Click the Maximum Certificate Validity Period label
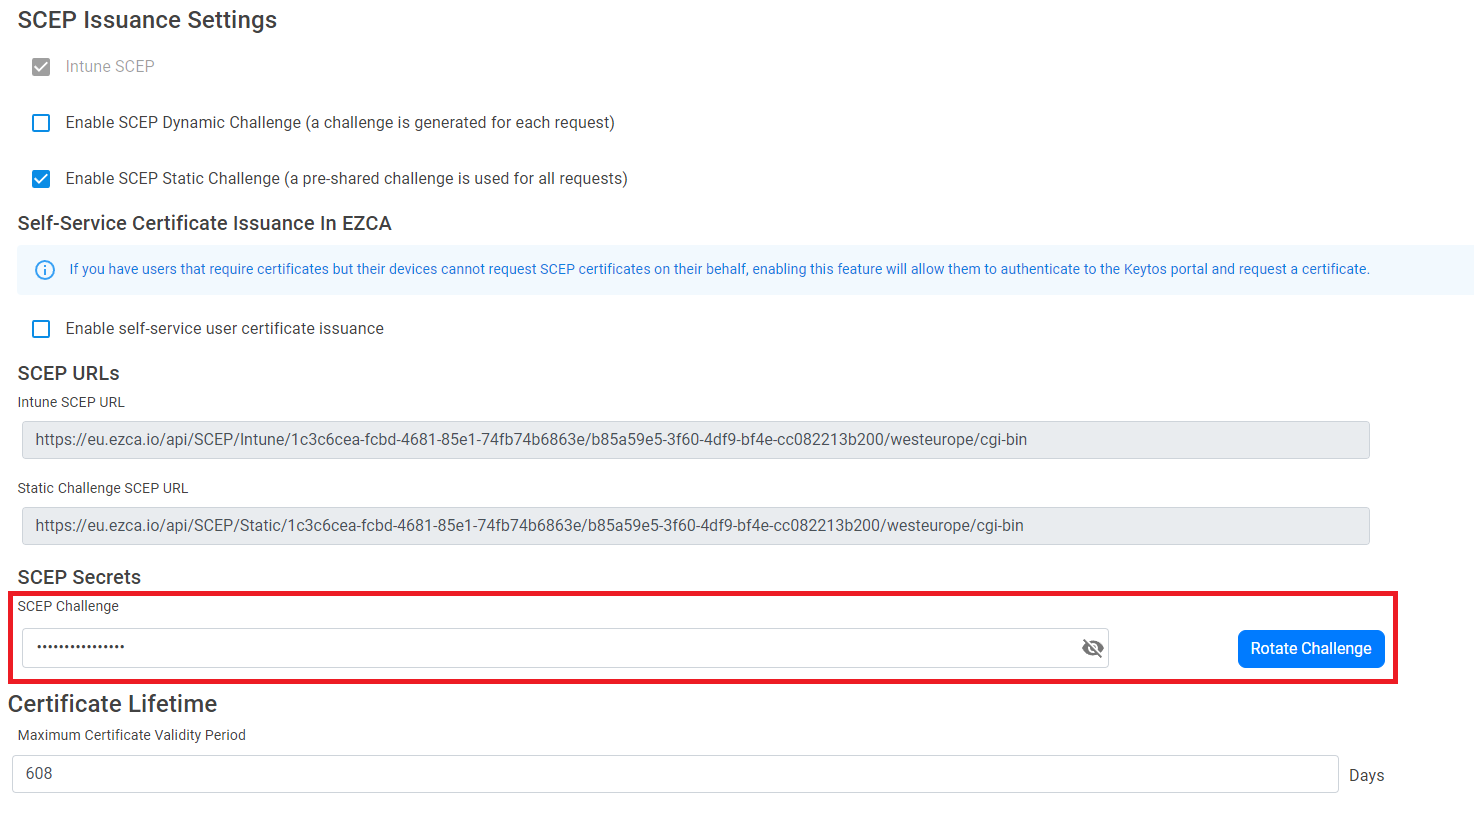Image resolution: width=1474 pixels, height=819 pixels. (x=131, y=735)
